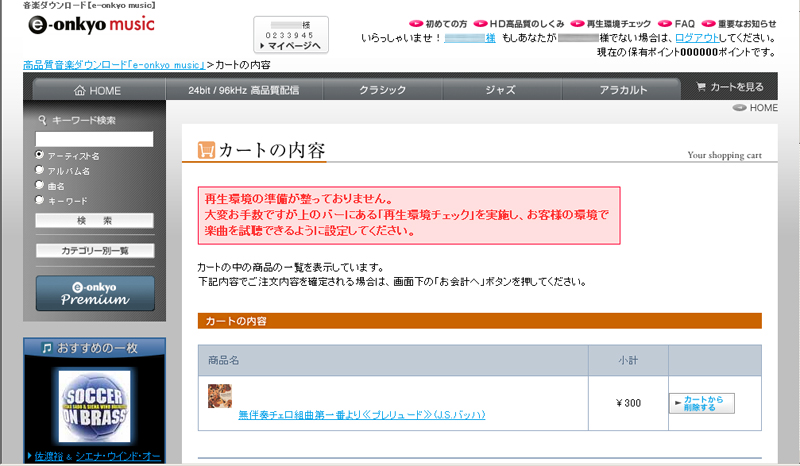Click the 検索 search button

point(94,220)
